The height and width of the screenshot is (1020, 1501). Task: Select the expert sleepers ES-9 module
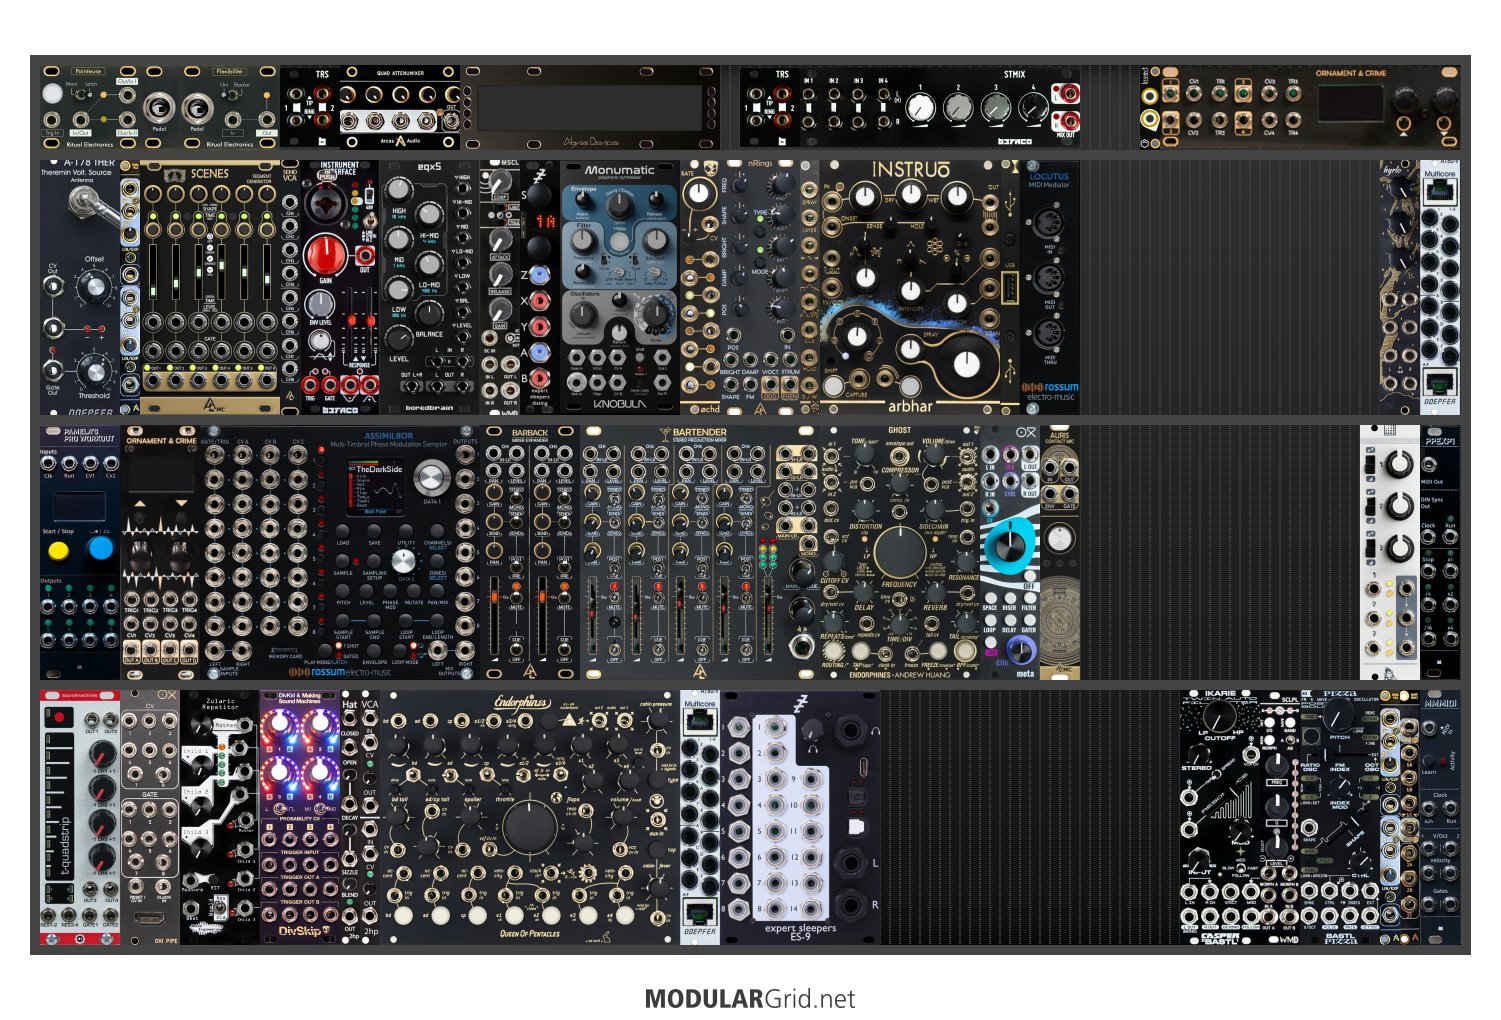pos(800,816)
